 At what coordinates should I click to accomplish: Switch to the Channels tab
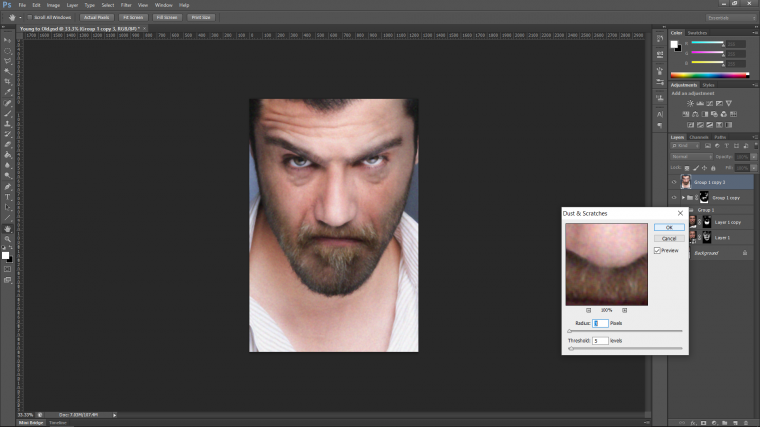click(x=698, y=137)
